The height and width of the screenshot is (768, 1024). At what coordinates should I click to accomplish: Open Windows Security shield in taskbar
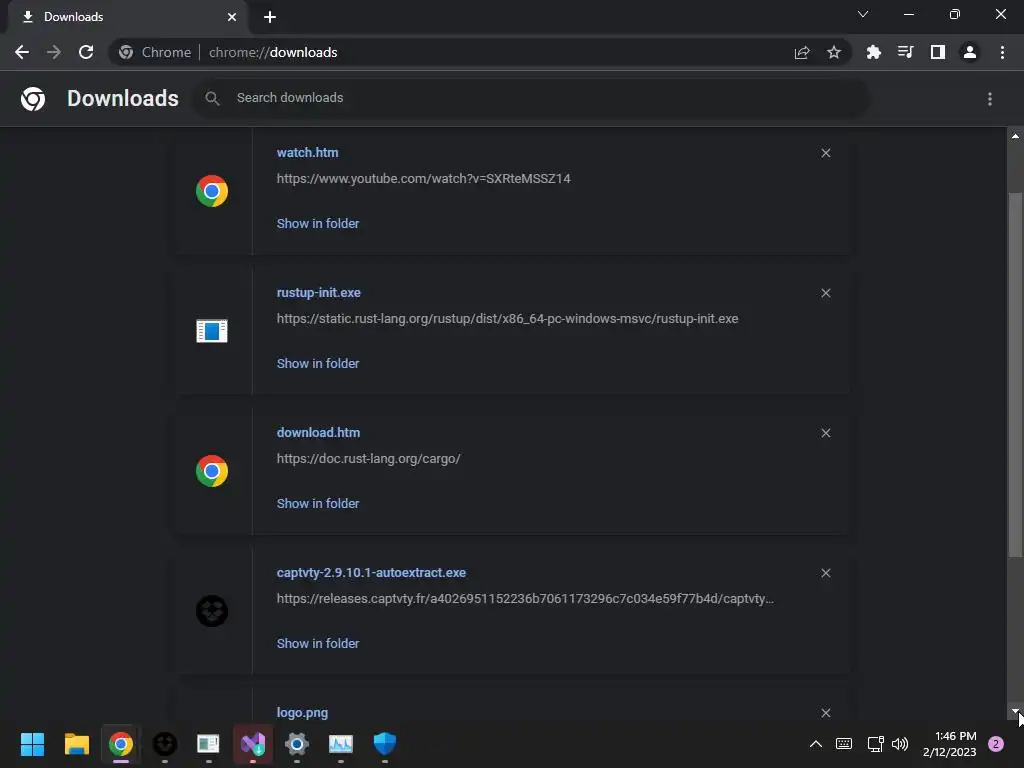385,744
